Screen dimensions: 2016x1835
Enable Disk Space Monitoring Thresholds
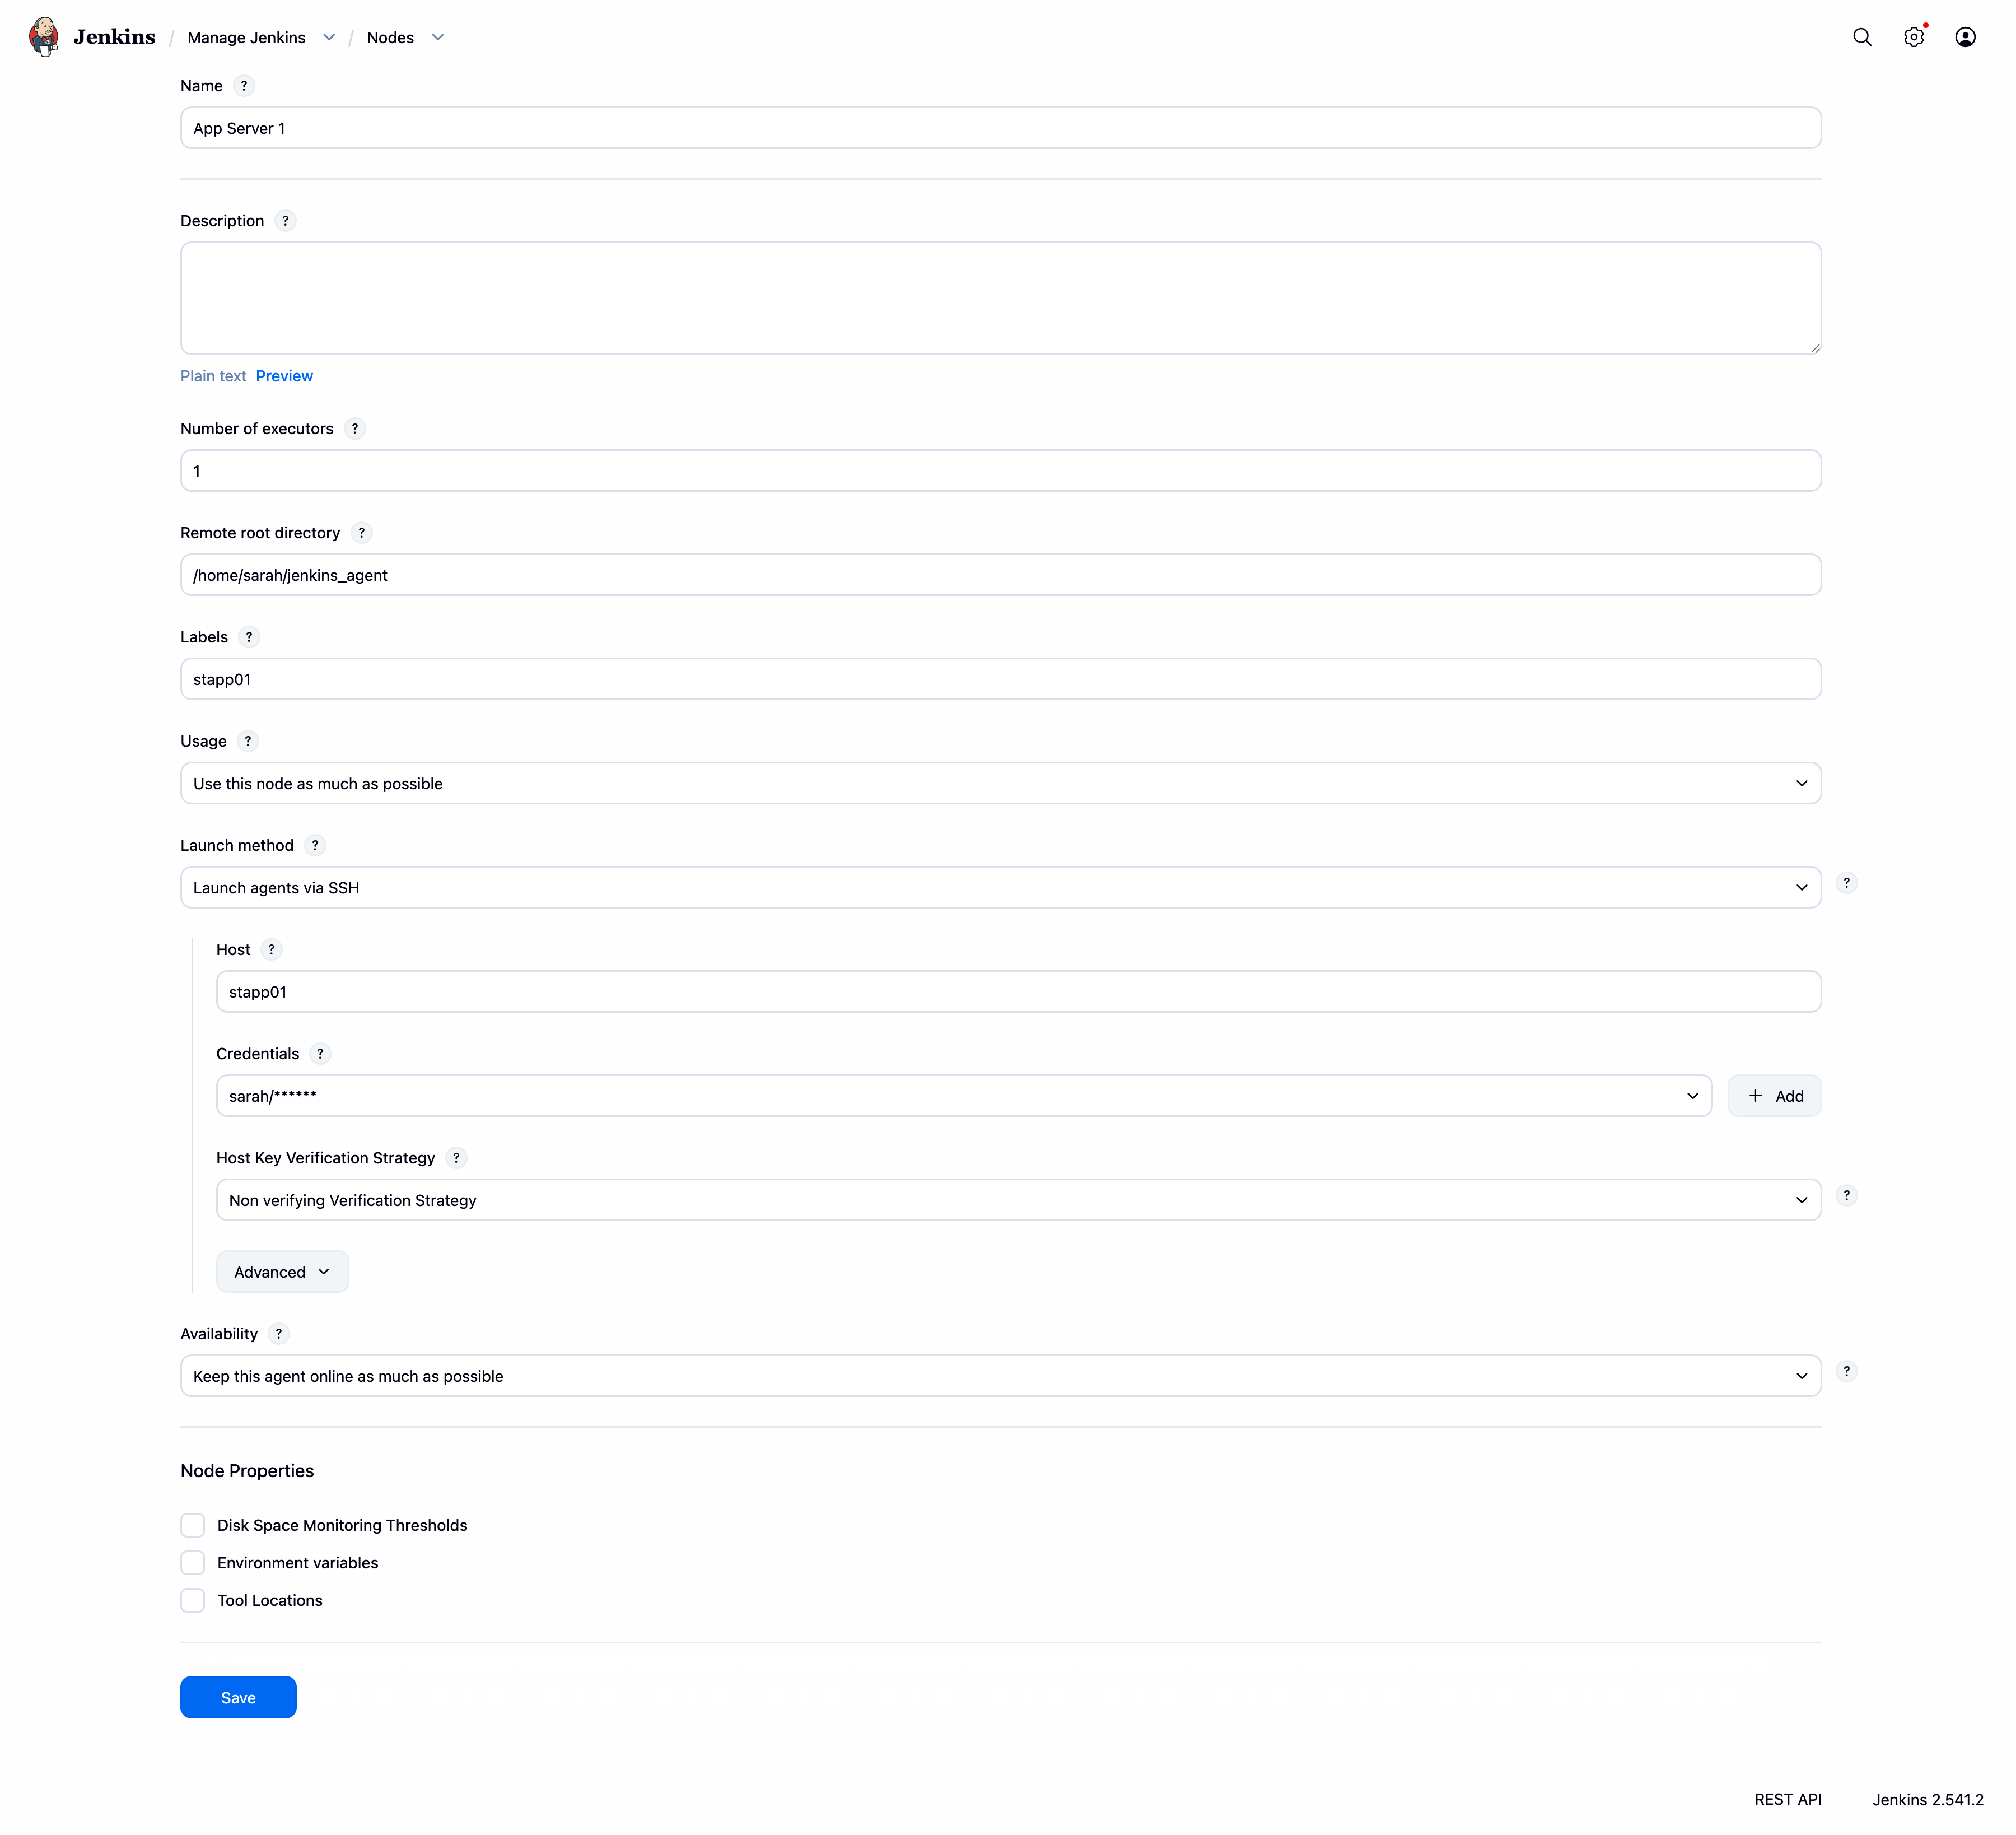pyautogui.click(x=193, y=1525)
